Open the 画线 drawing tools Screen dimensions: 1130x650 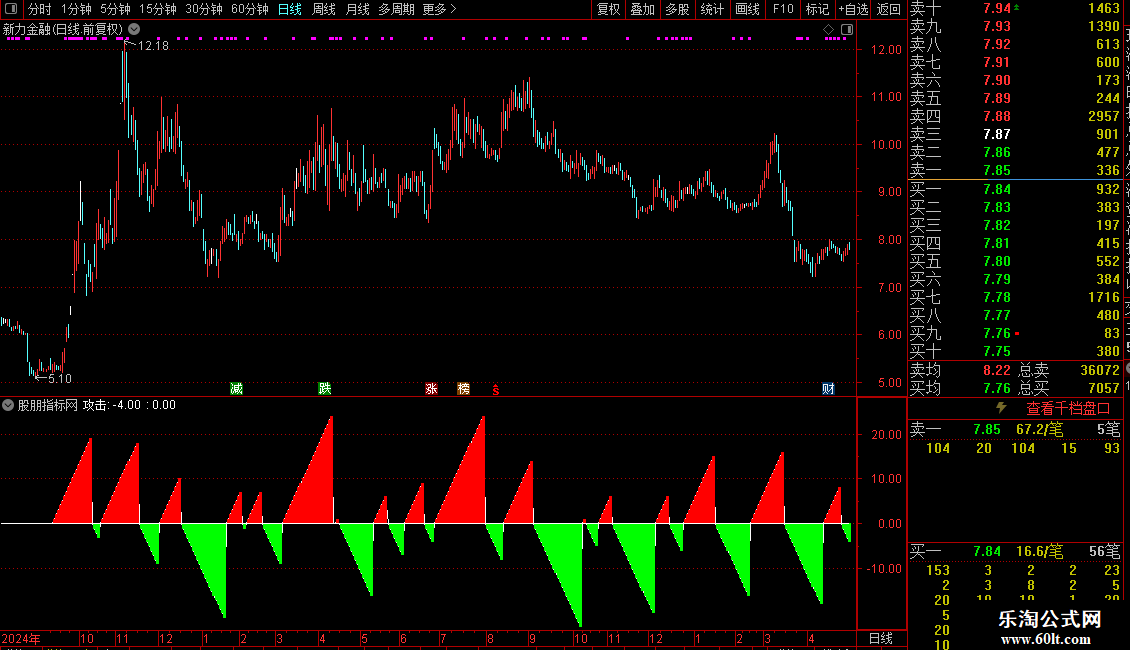(x=747, y=9)
